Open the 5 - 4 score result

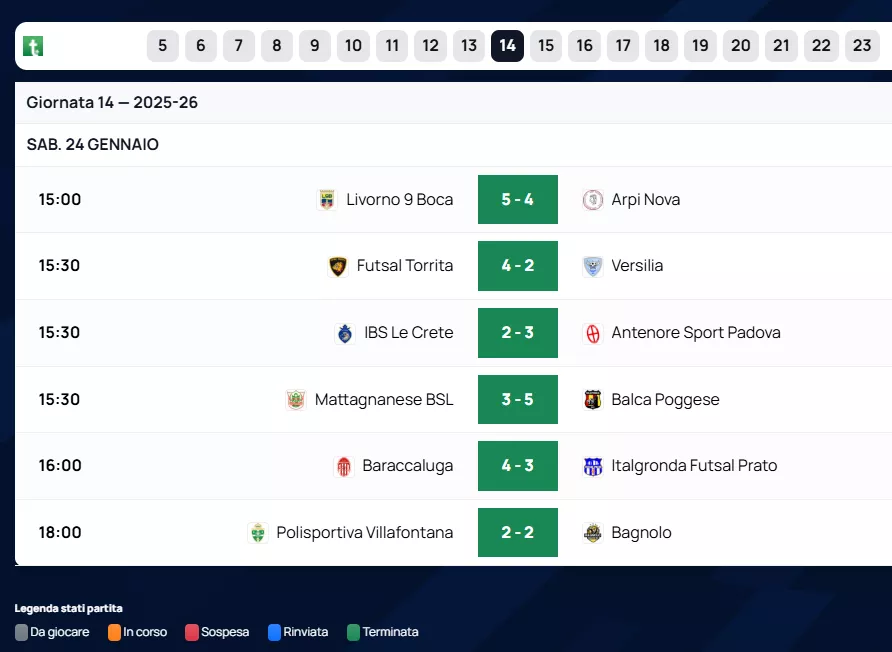click(x=518, y=200)
